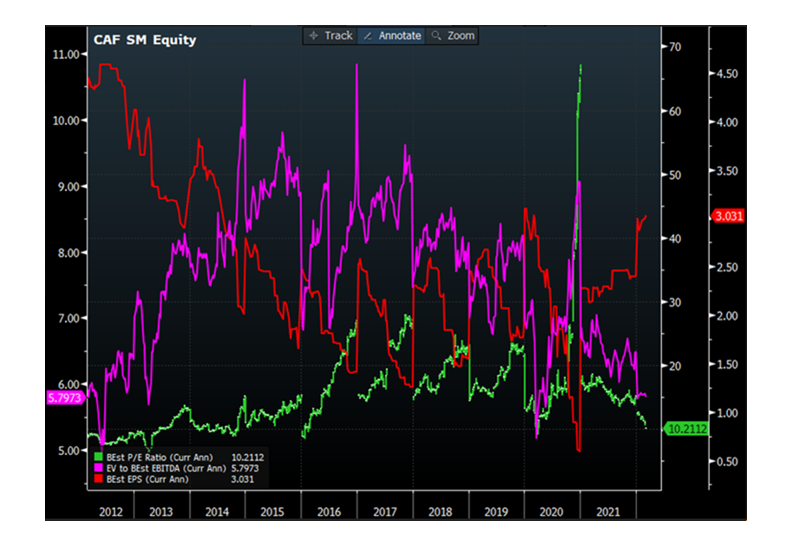Viewport: 801px width, 551px height.
Task: Click the 2016 label on the time axis
Action: point(329,510)
